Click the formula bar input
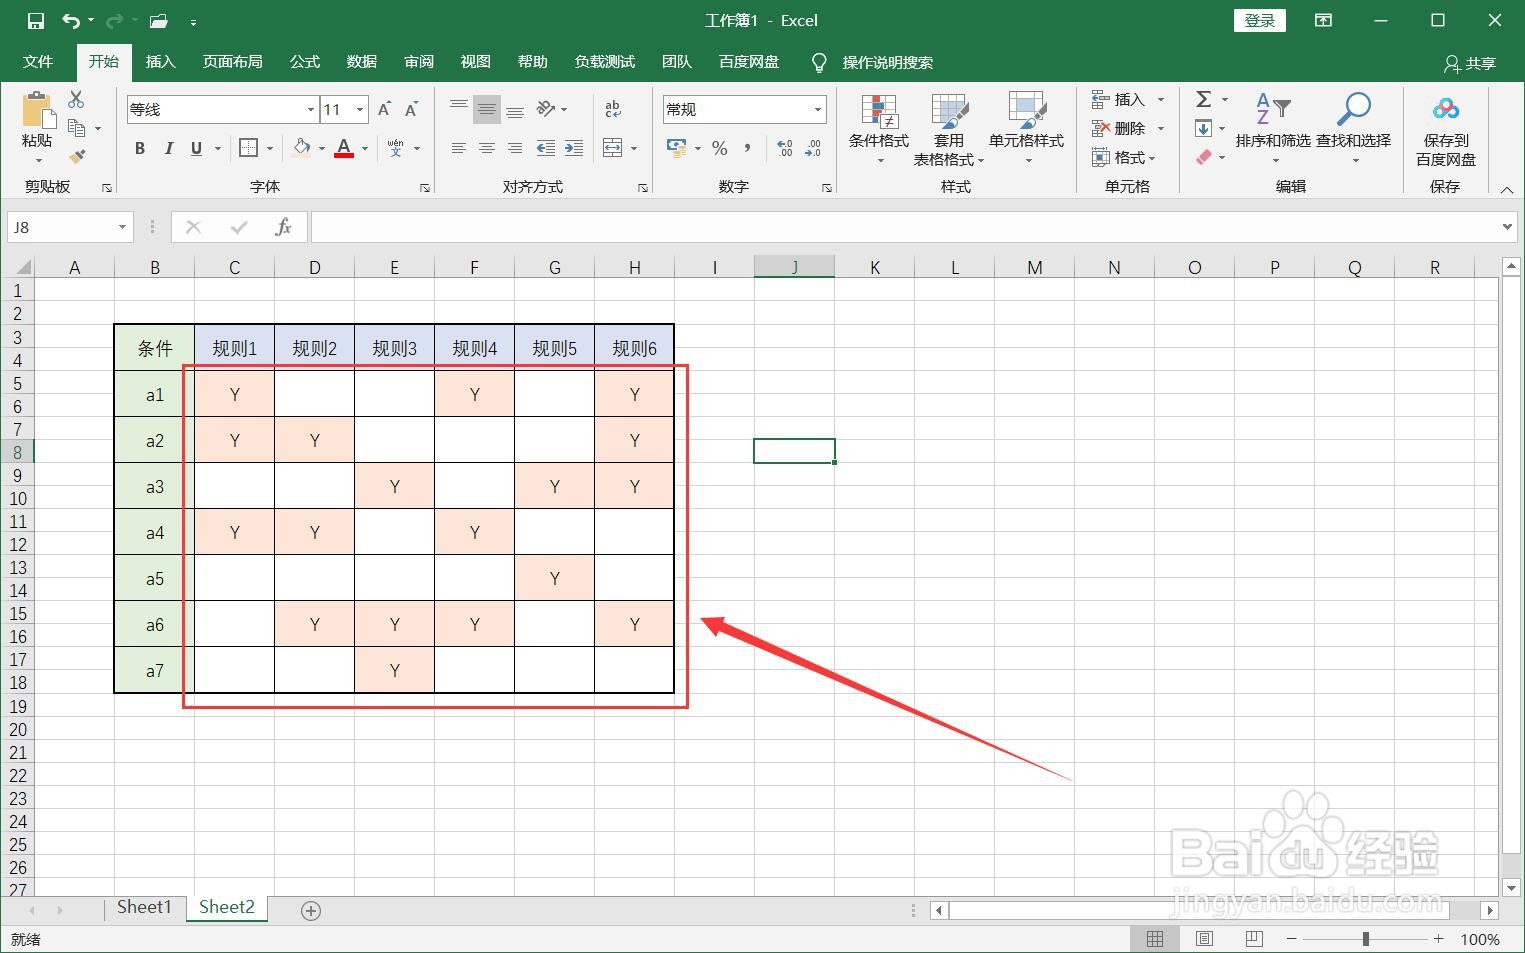Viewport: 1525px width, 953px height. 905,227
